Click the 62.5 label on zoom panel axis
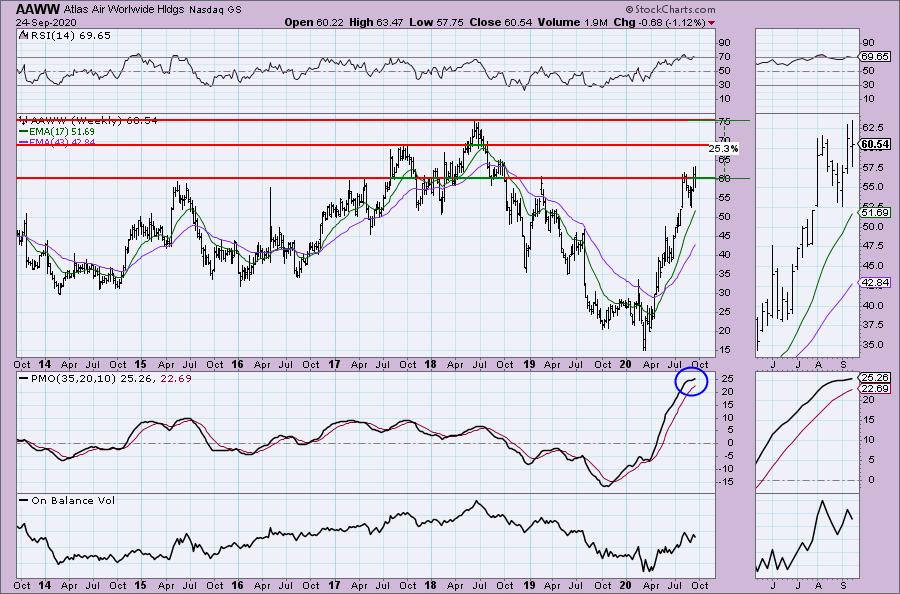900x594 pixels. (x=872, y=127)
